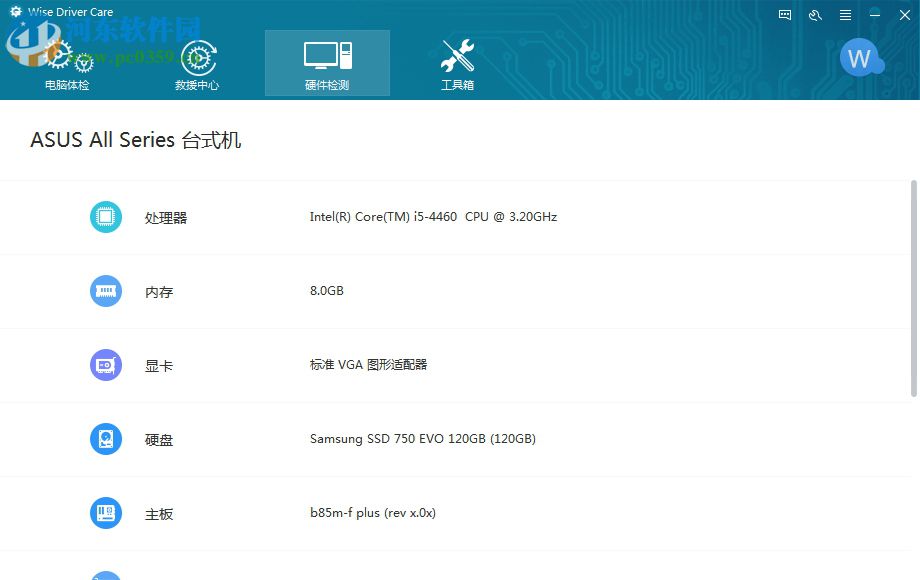Click the 显卡 (Graphics Card) icon

click(x=105, y=364)
